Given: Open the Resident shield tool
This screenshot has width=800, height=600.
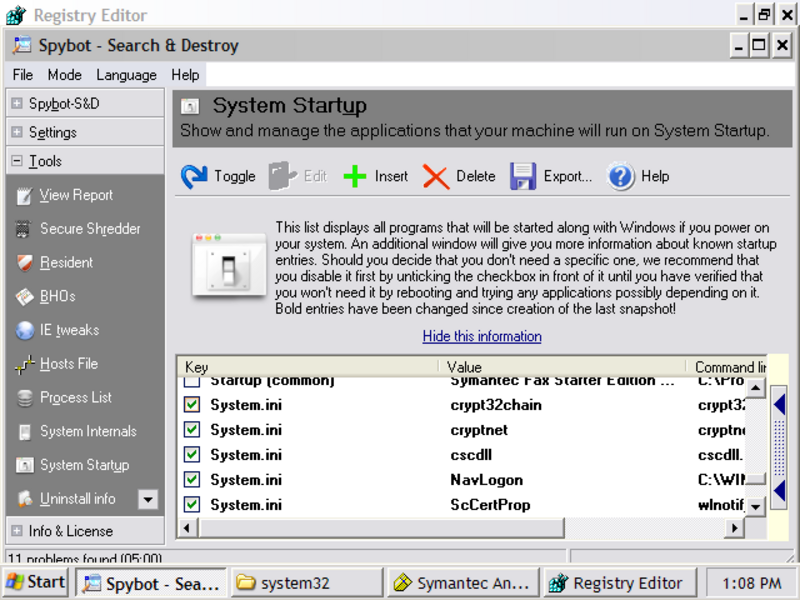Looking at the screenshot, I should tap(66, 262).
